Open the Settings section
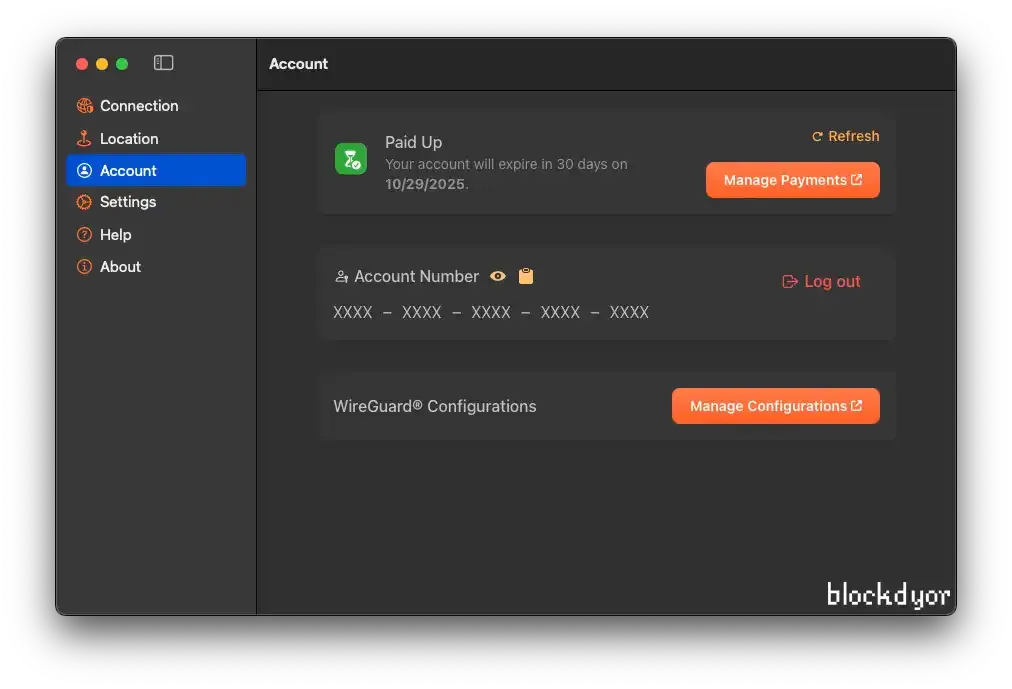Screen dimensions: 1012x689 pos(156,202)
